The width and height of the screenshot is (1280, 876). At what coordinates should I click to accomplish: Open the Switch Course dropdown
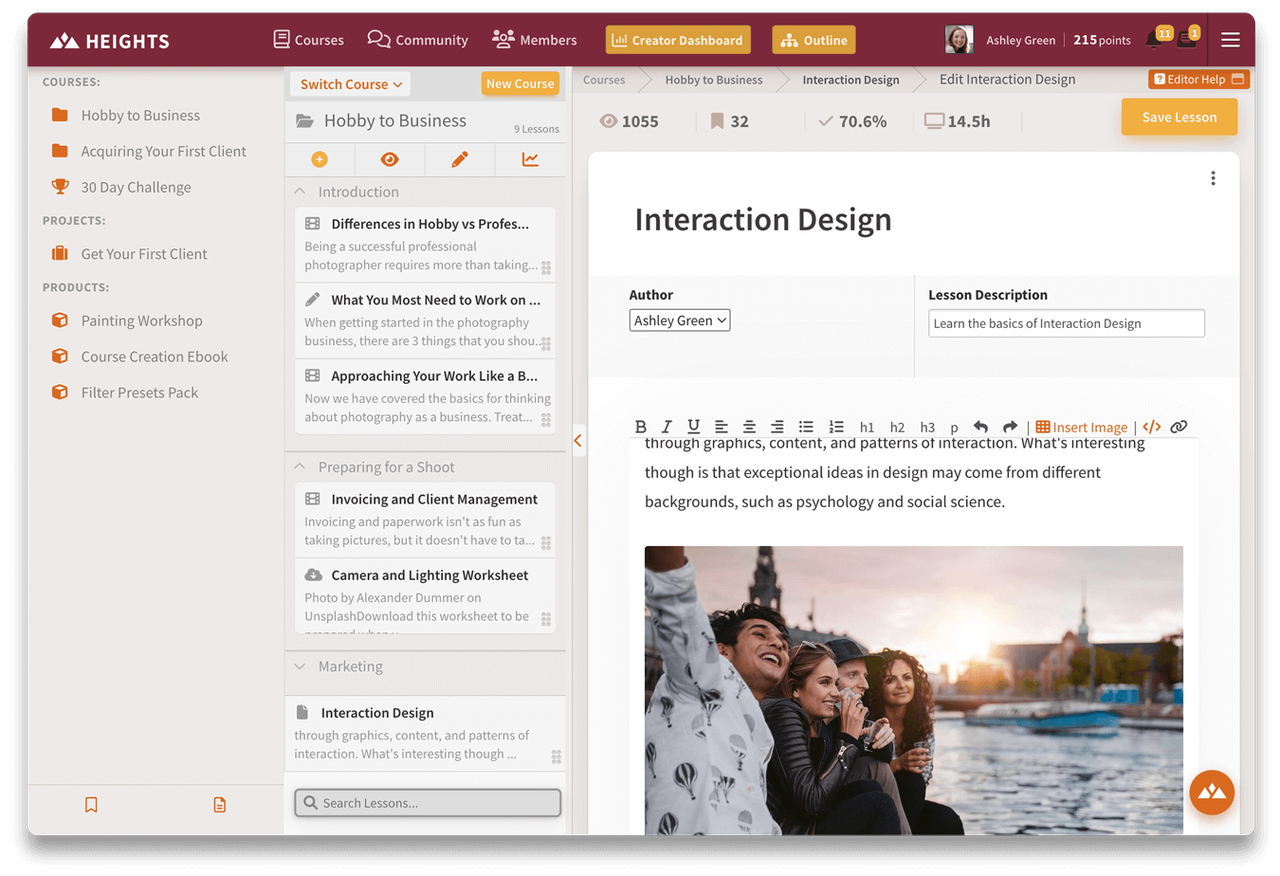351,84
